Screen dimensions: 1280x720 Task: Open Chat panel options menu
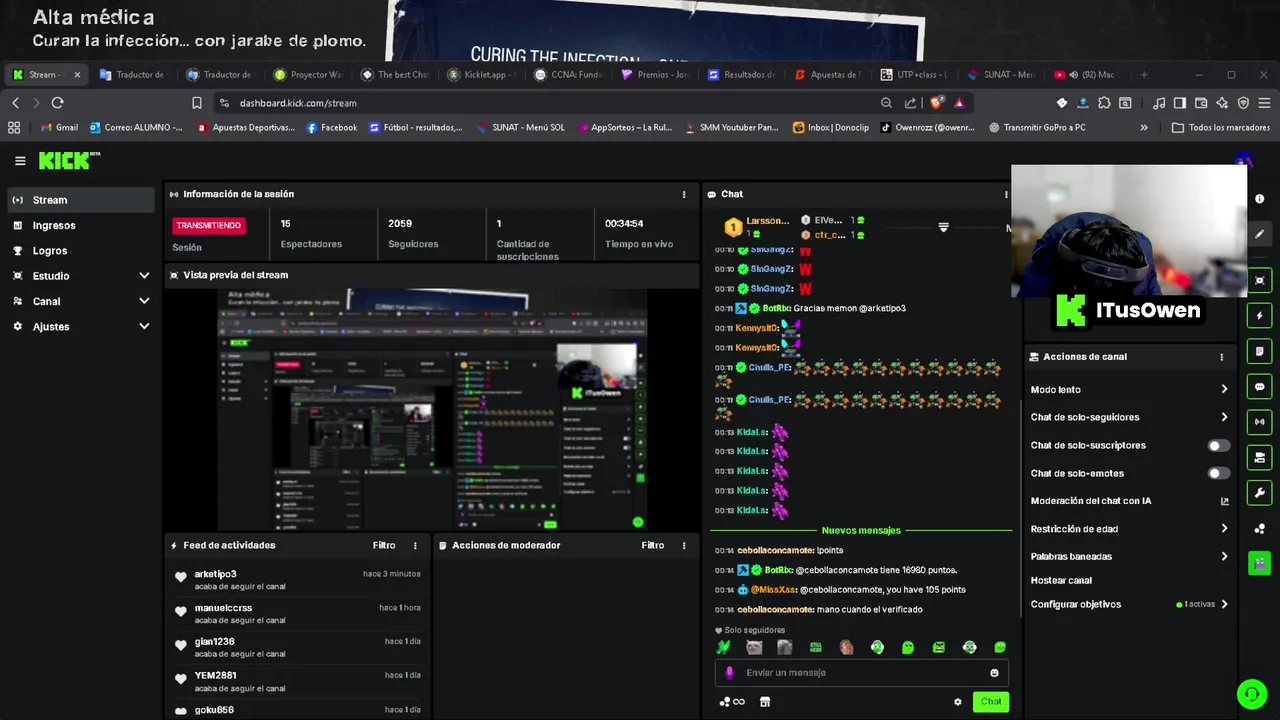pos(1006,194)
